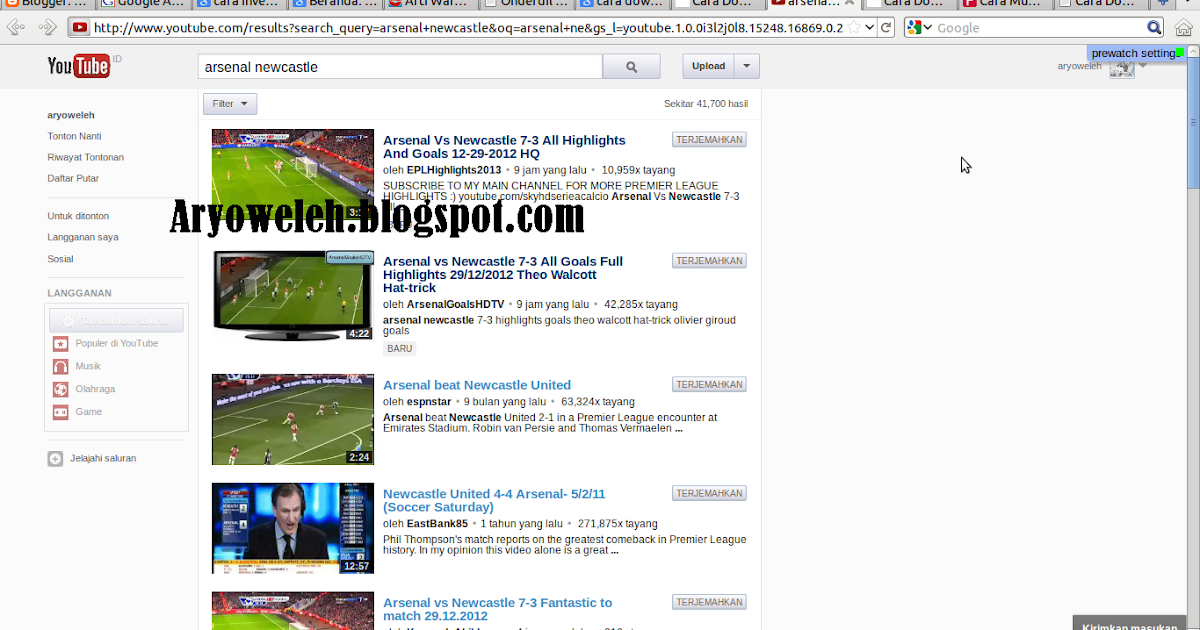Viewport: 1200px width, 630px height.
Task: Click the aryoweleh sidebar username
Action: click(71, 115)
